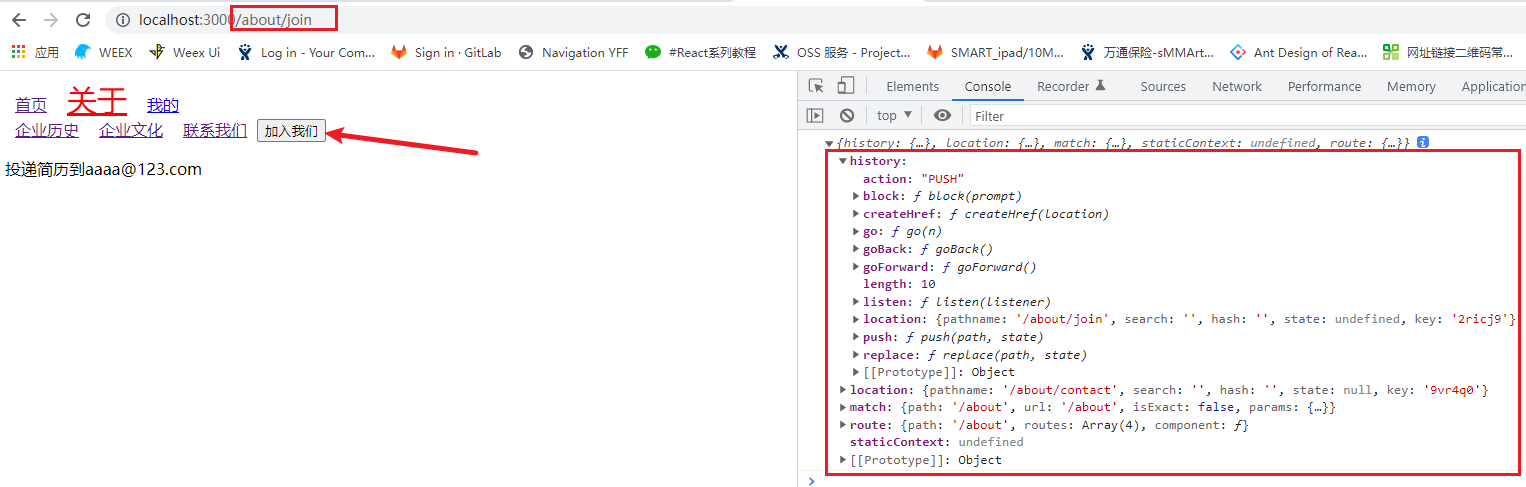Expand history location with /about/join
Image resolution: width=1526 pixels, height=487 pixels.
(856, 319)
